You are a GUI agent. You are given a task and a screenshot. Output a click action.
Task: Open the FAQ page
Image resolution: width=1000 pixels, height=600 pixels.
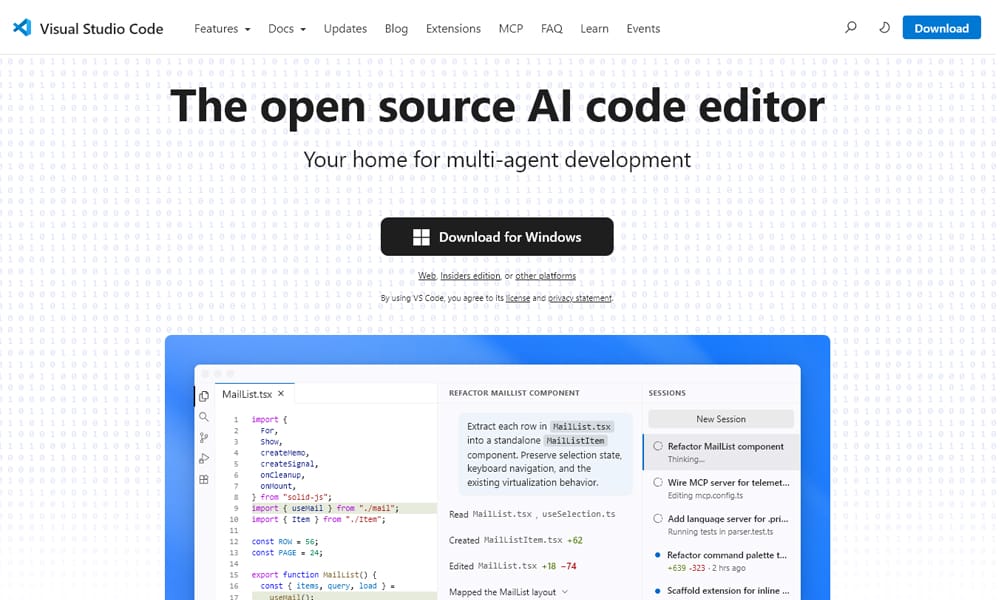(x=552, y=29)
